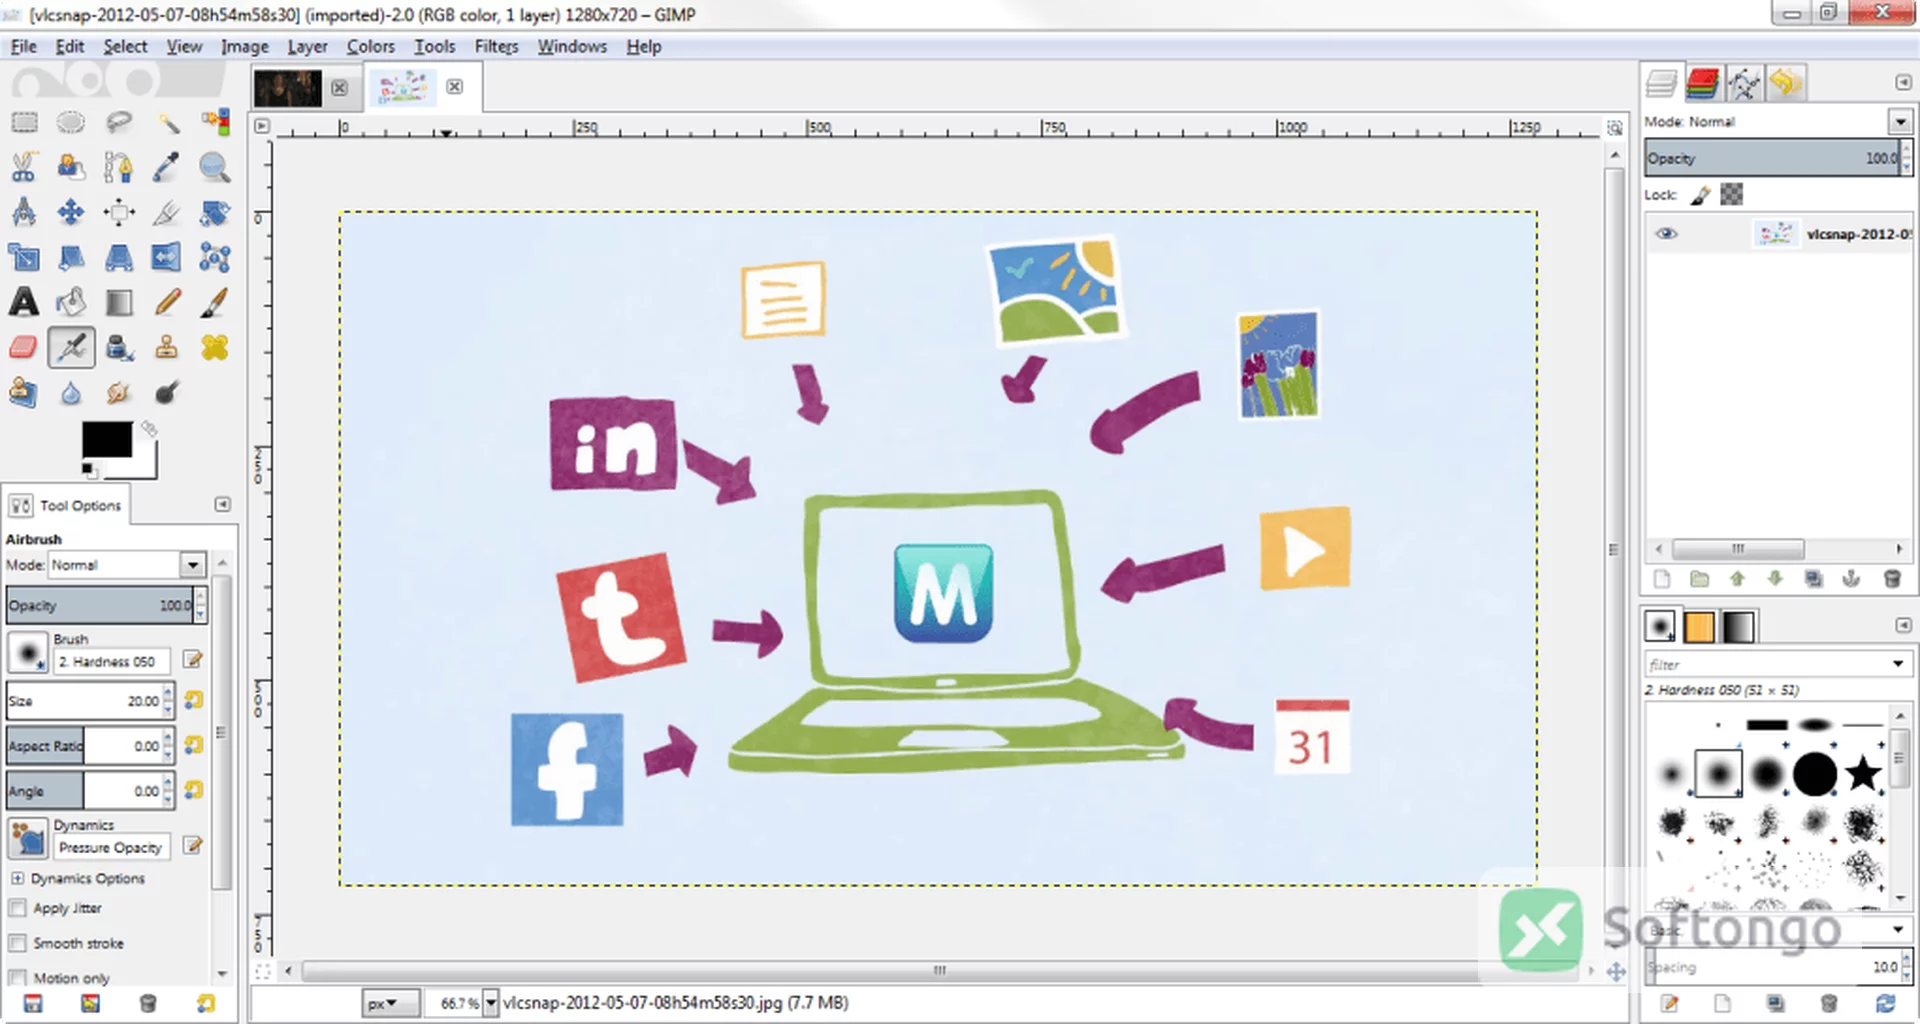
Task: Open the Airbrush Mode dropdown
Action: pyautogui.click(x=193, y=565)
